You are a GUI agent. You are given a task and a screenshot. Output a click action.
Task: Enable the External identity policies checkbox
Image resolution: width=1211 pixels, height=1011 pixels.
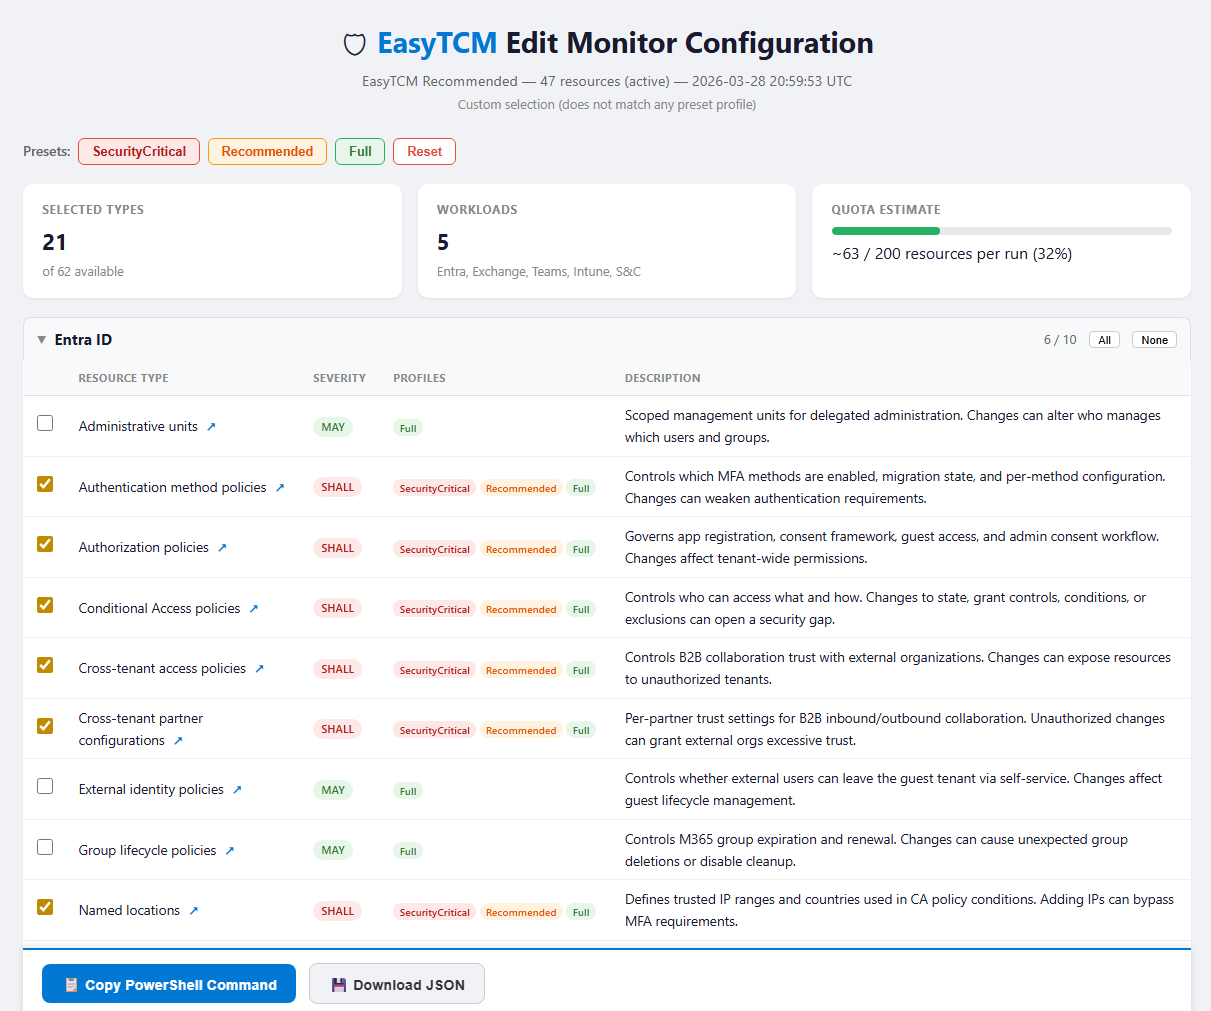point(45,786)
